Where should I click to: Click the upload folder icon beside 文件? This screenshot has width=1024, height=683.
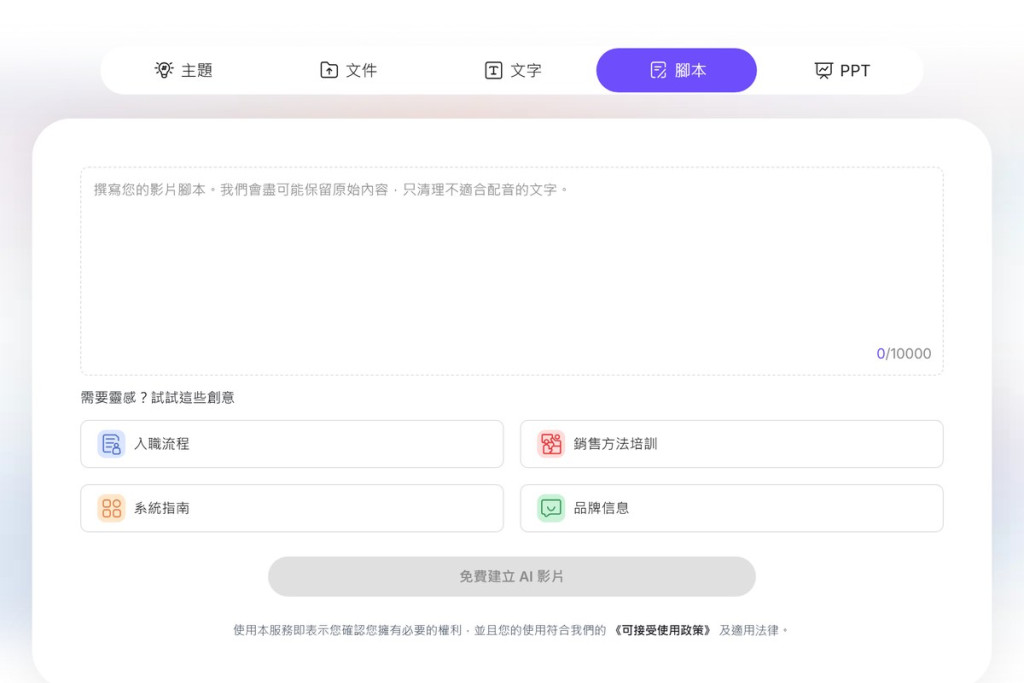click(328, 70)
